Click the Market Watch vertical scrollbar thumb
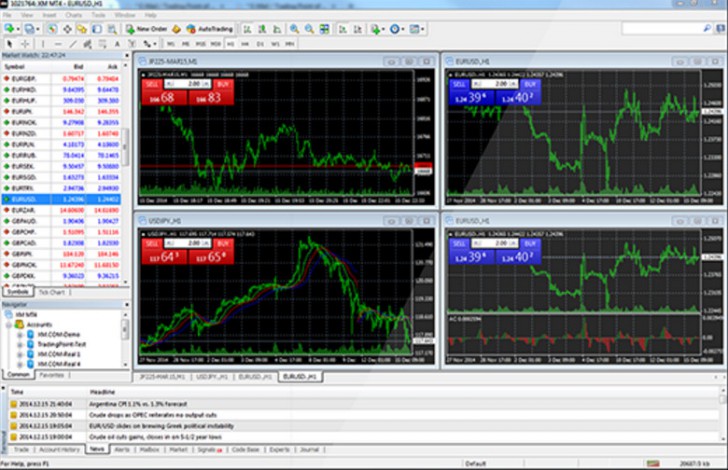Screen dimensions: 728x470 click(x=125, y=146)
